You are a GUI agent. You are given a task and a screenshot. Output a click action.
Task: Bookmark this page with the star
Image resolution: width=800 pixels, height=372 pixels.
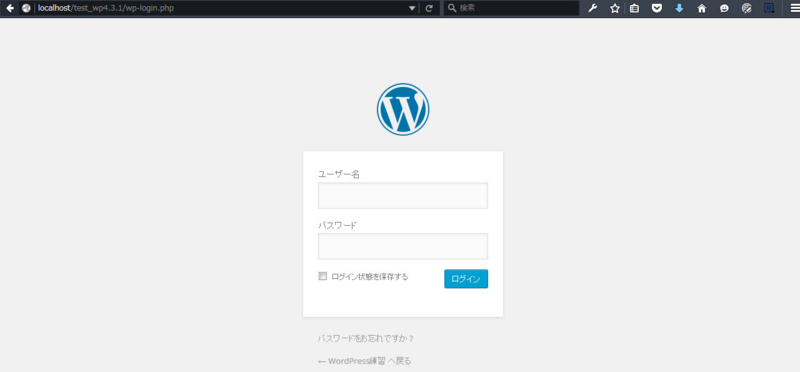pyautogui.click(x=615, y=8)
